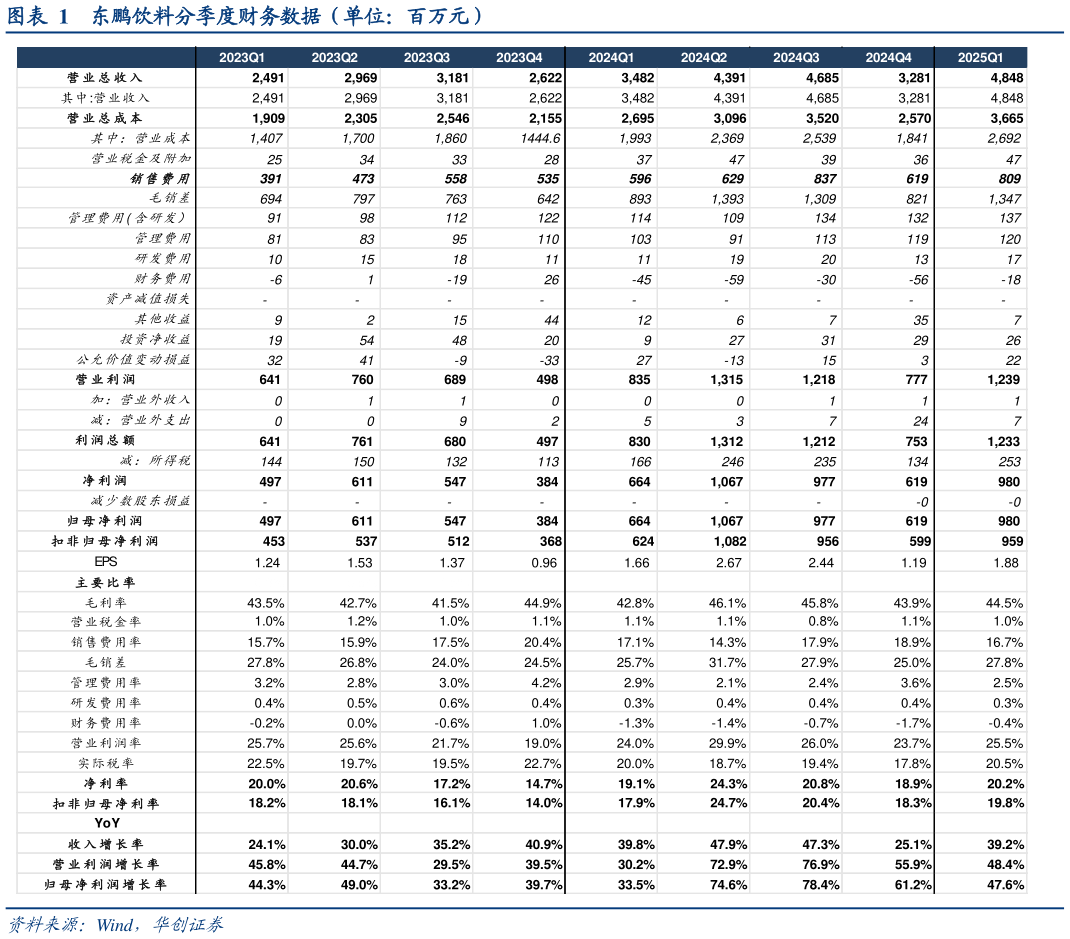This screenshot has height=939, width=1070.
Task: Click the 2024Q3 column header
Action: (x=796, y=58)
